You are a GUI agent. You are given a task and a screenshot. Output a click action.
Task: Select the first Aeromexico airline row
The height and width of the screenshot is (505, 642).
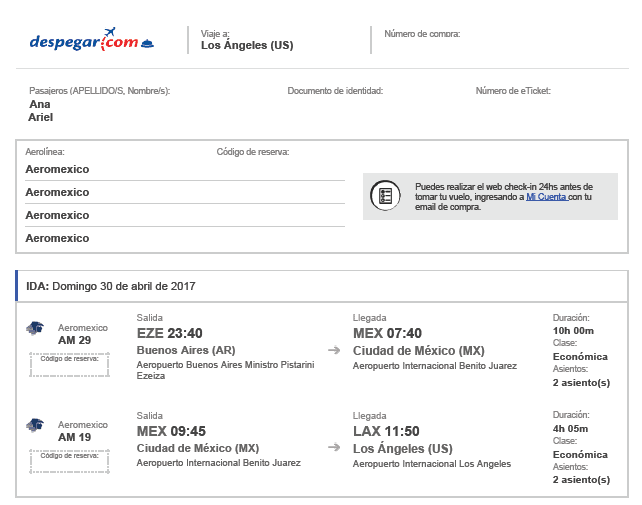tap(57, 169)
